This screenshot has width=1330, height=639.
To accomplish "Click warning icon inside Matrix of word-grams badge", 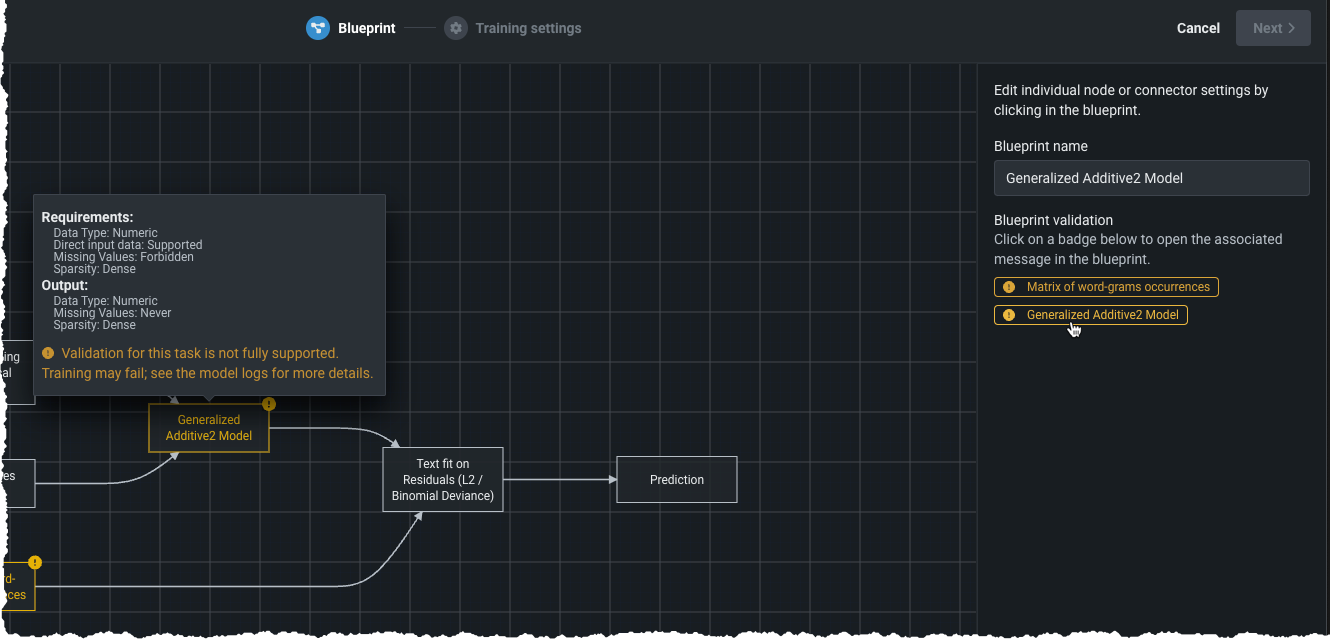I will click(x=1009, y=287).
